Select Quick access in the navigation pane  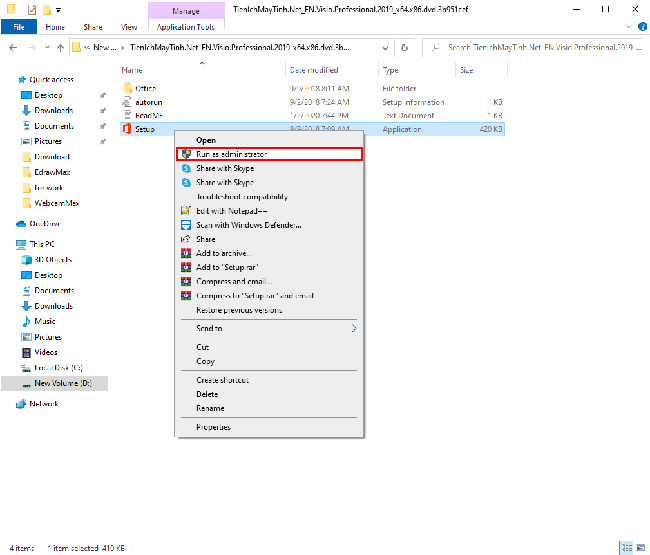click(x=51, y=79)
